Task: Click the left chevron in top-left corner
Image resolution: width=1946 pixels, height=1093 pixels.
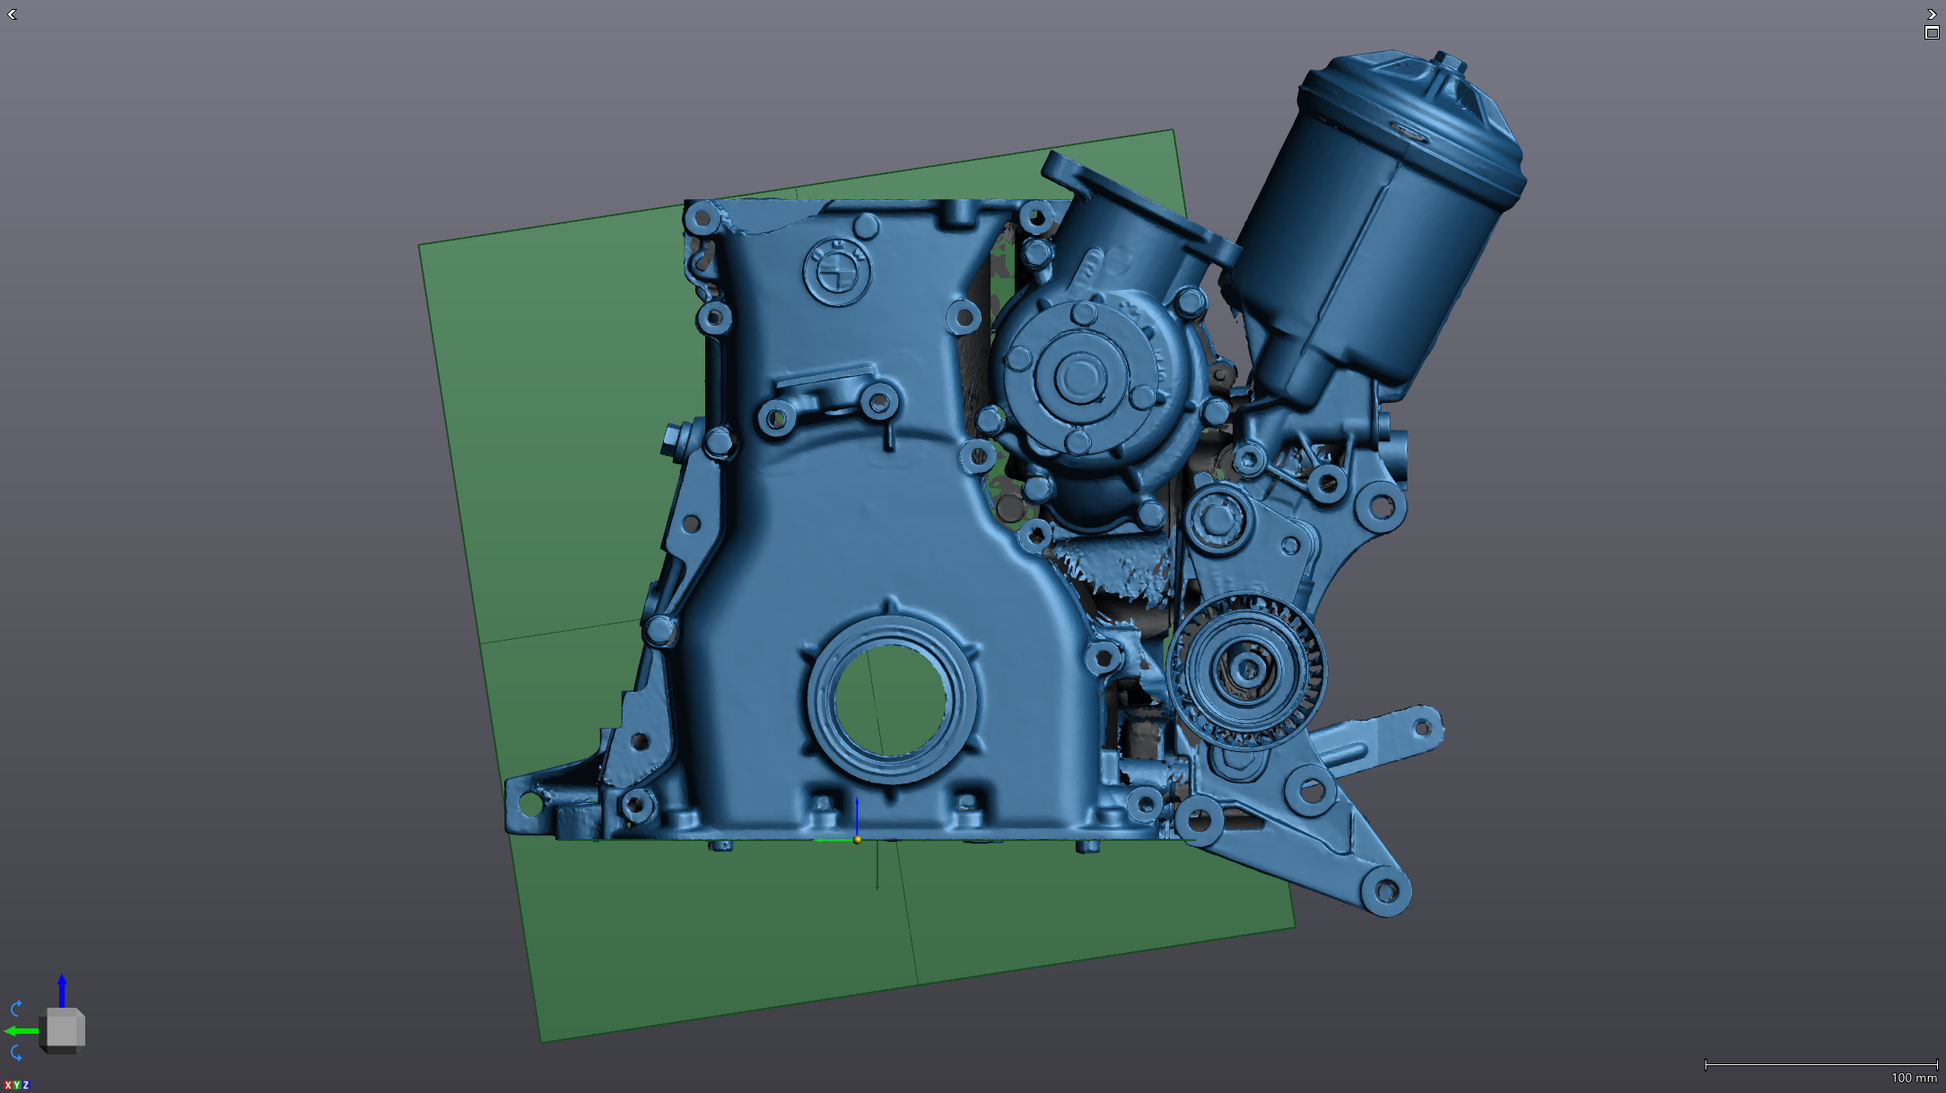Action: (x=12, y=14)
